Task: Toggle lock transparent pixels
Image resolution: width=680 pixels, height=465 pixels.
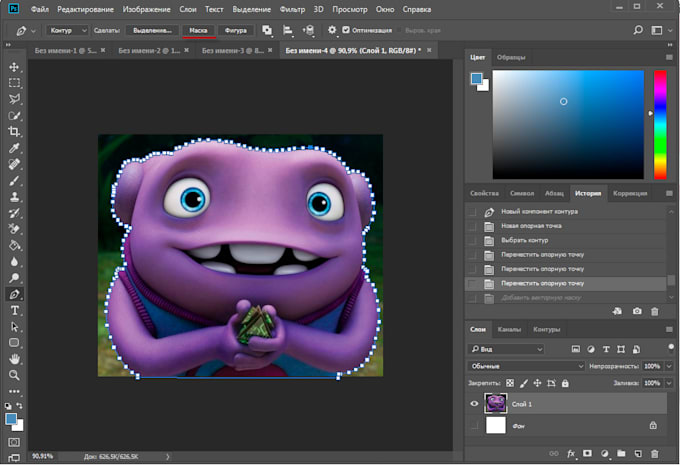Action: (x=510, y=383)
